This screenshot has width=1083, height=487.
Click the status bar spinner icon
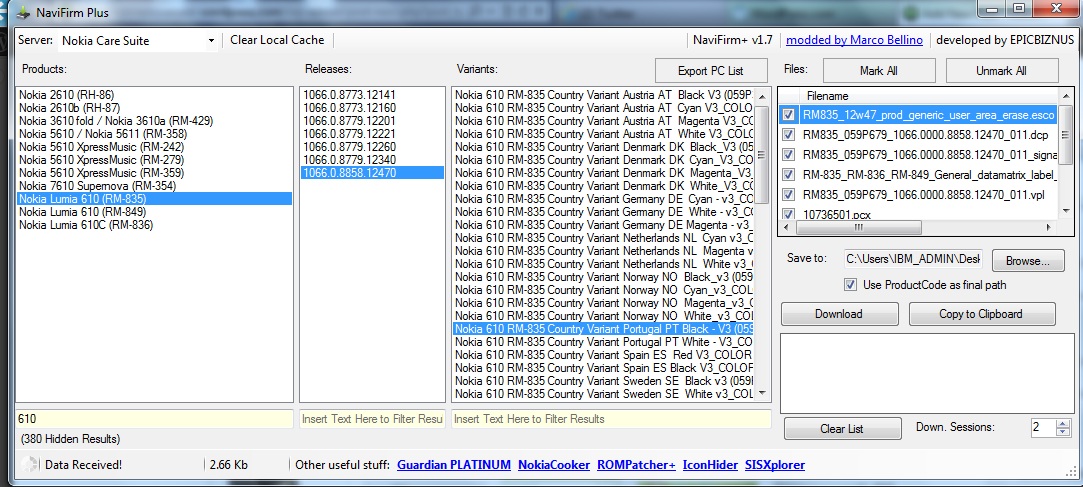tap(29, 465)
